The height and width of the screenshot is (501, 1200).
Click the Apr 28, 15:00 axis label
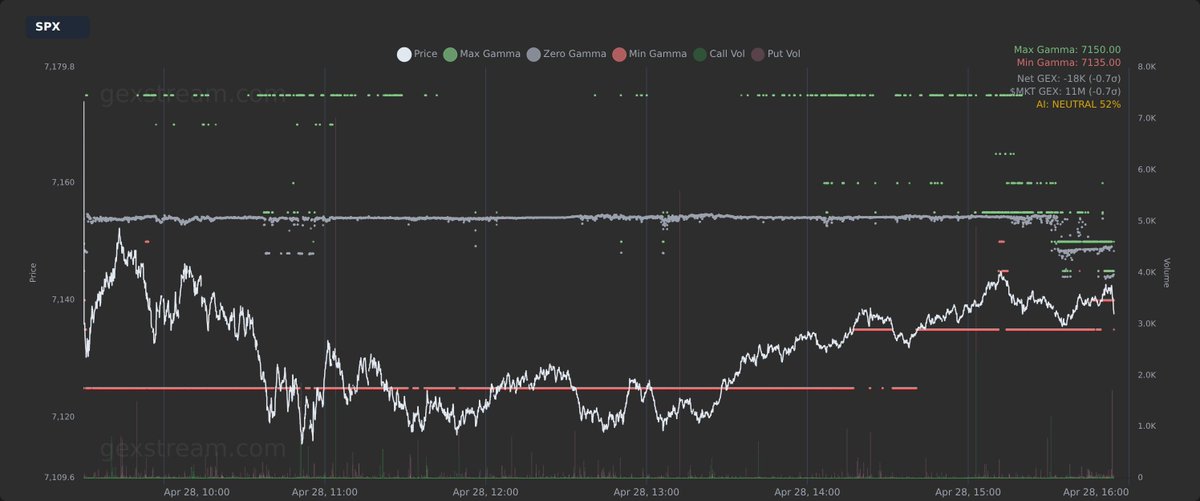click(968, 492)
